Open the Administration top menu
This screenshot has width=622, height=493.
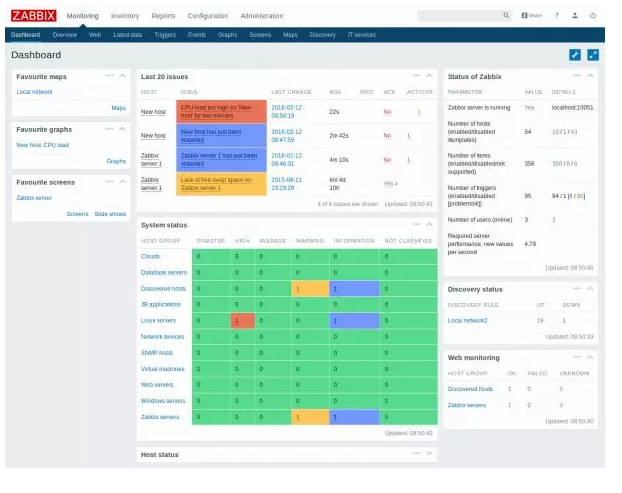click(262, 16)
